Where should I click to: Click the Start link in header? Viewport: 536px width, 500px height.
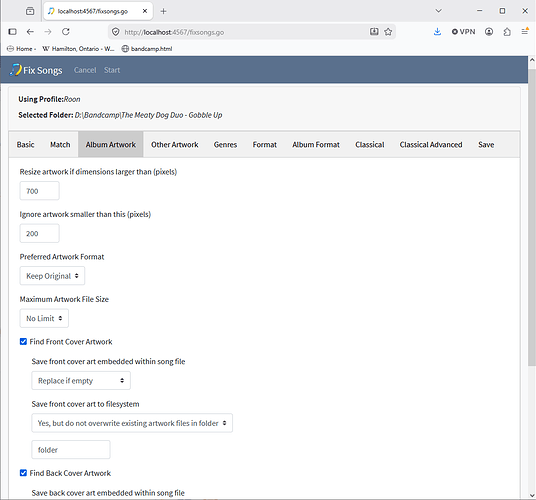[x=112, y=70]
